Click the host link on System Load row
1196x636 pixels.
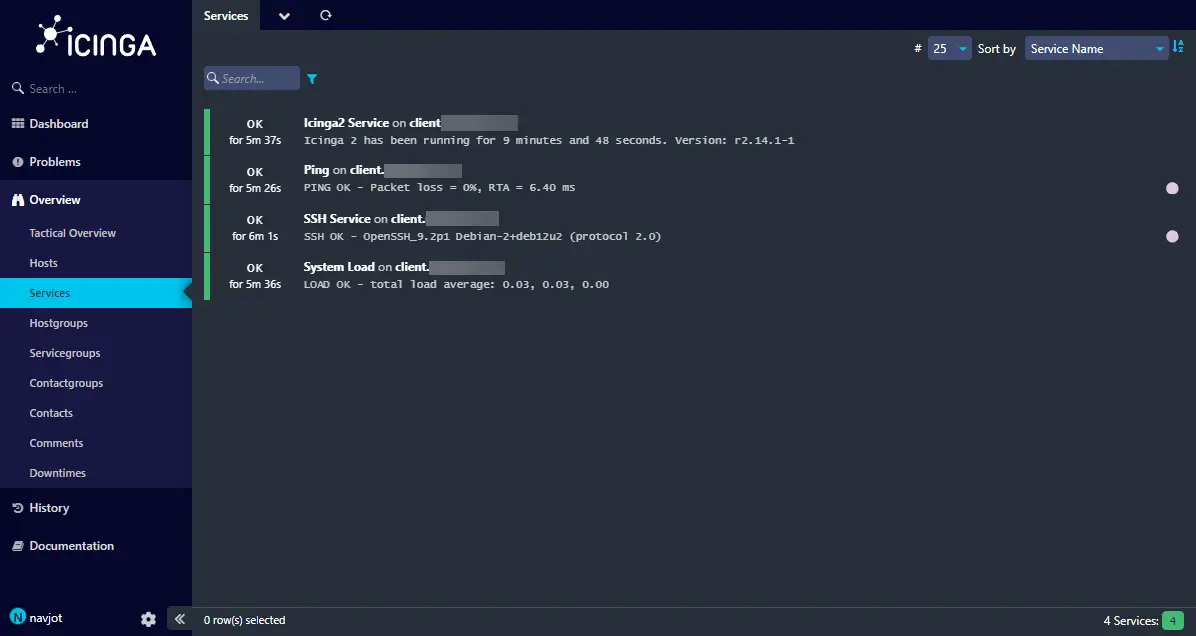point(450,267)
